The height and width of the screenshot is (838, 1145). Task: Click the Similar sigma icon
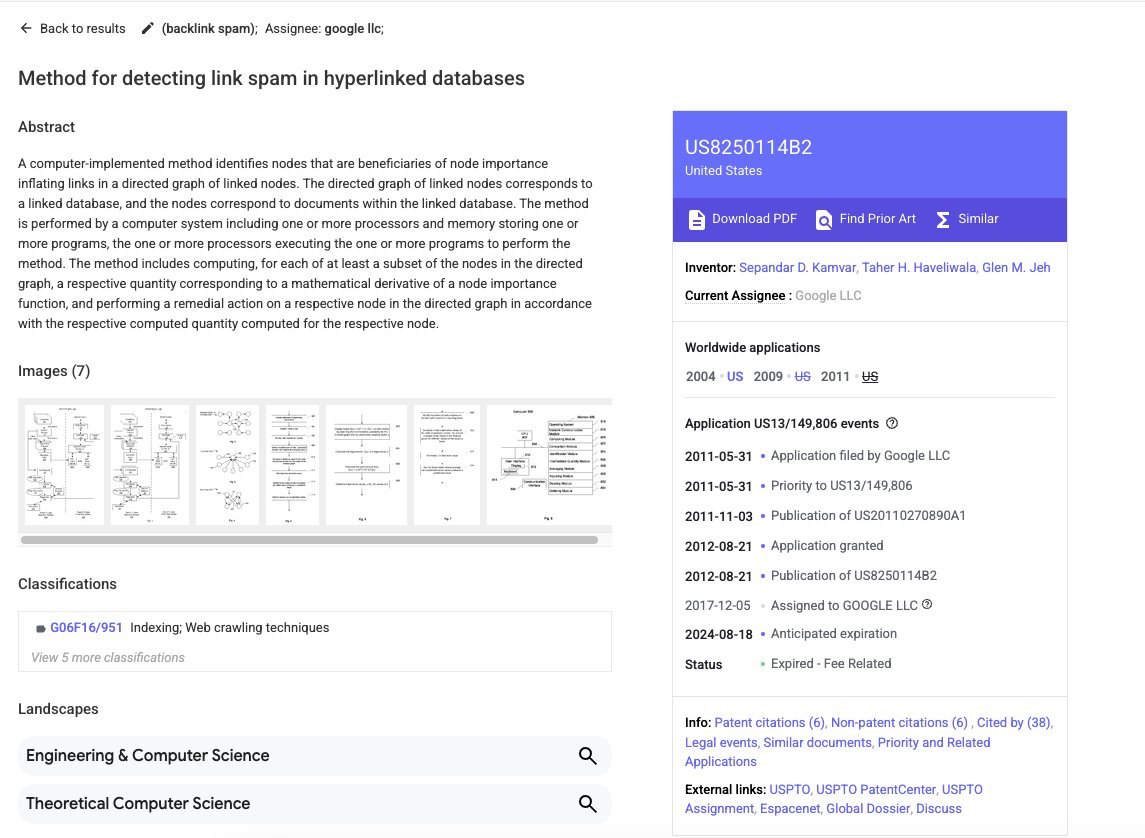tap(943, 220)
